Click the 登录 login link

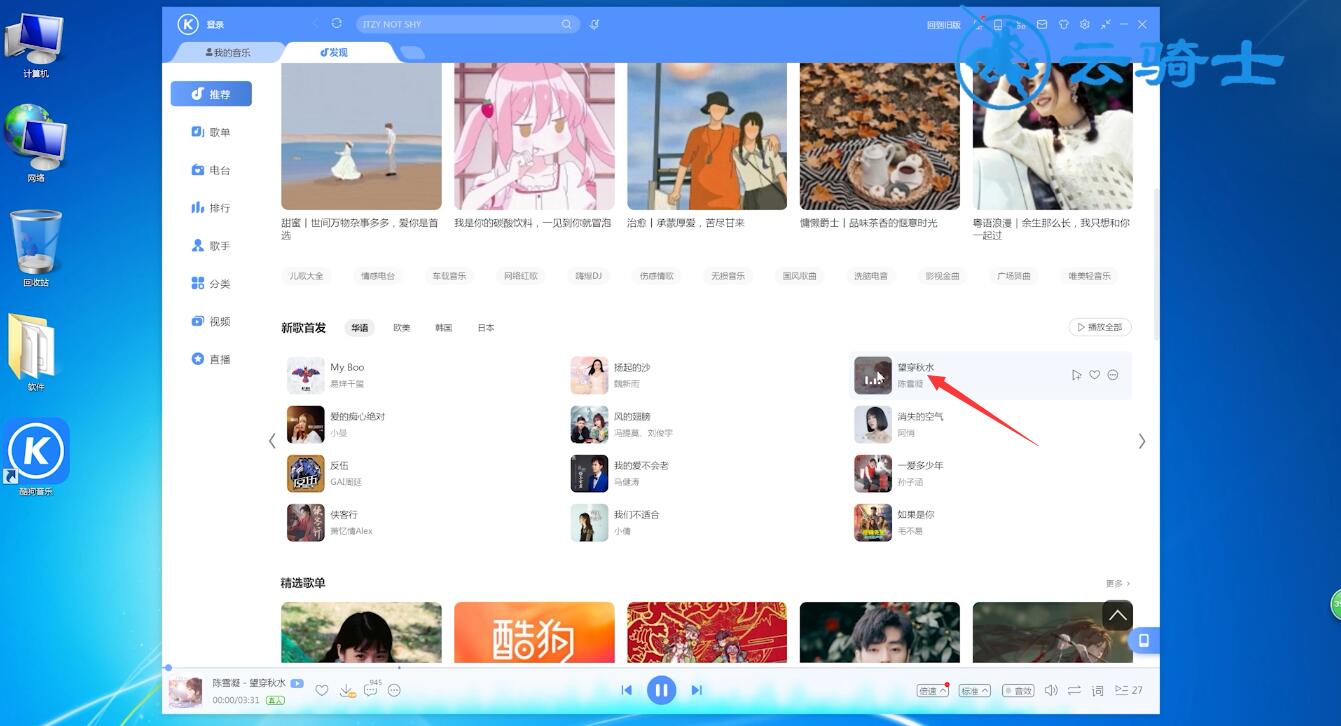216,24
